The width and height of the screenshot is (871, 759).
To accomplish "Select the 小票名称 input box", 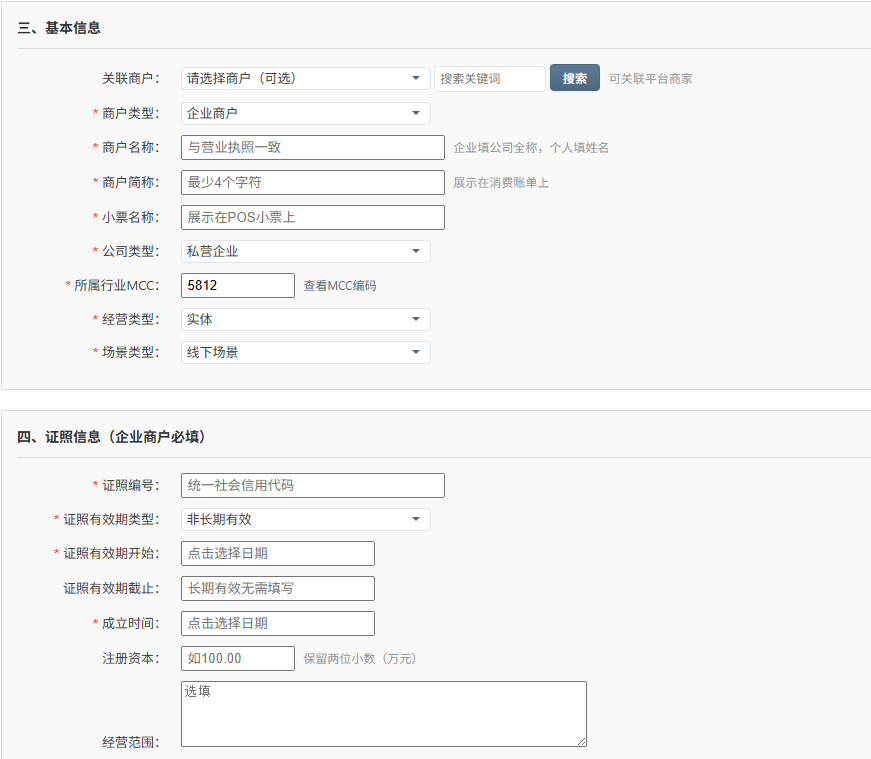I will pyautogui.click(x=312, y=217).
